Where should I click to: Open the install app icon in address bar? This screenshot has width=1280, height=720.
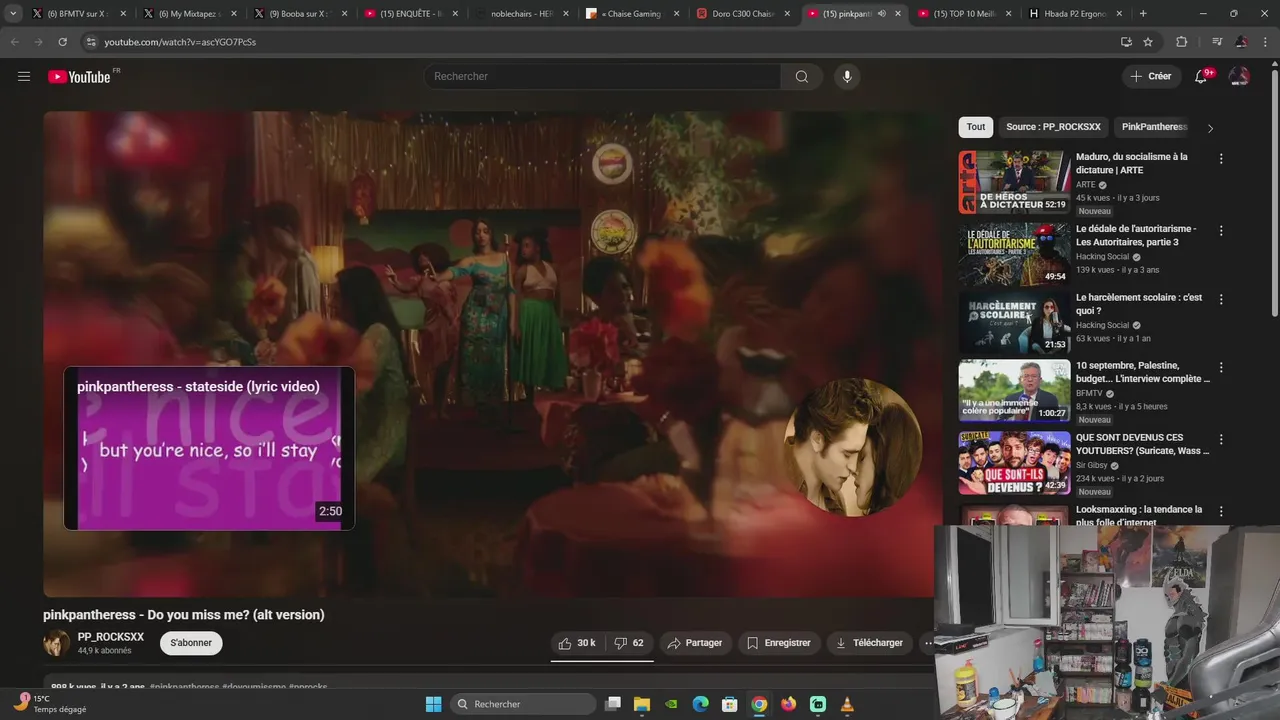point(1126,42)
